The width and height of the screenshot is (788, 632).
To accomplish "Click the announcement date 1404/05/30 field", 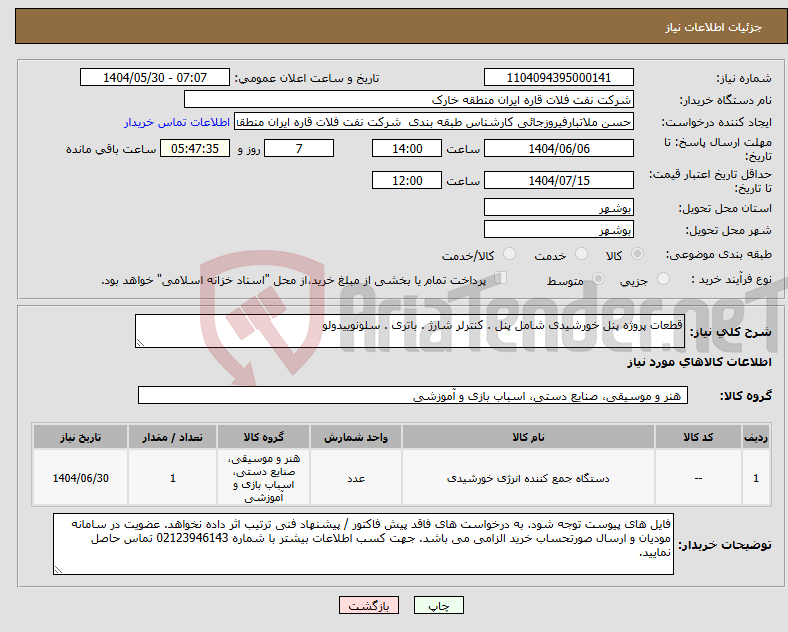I will (155, 78).
